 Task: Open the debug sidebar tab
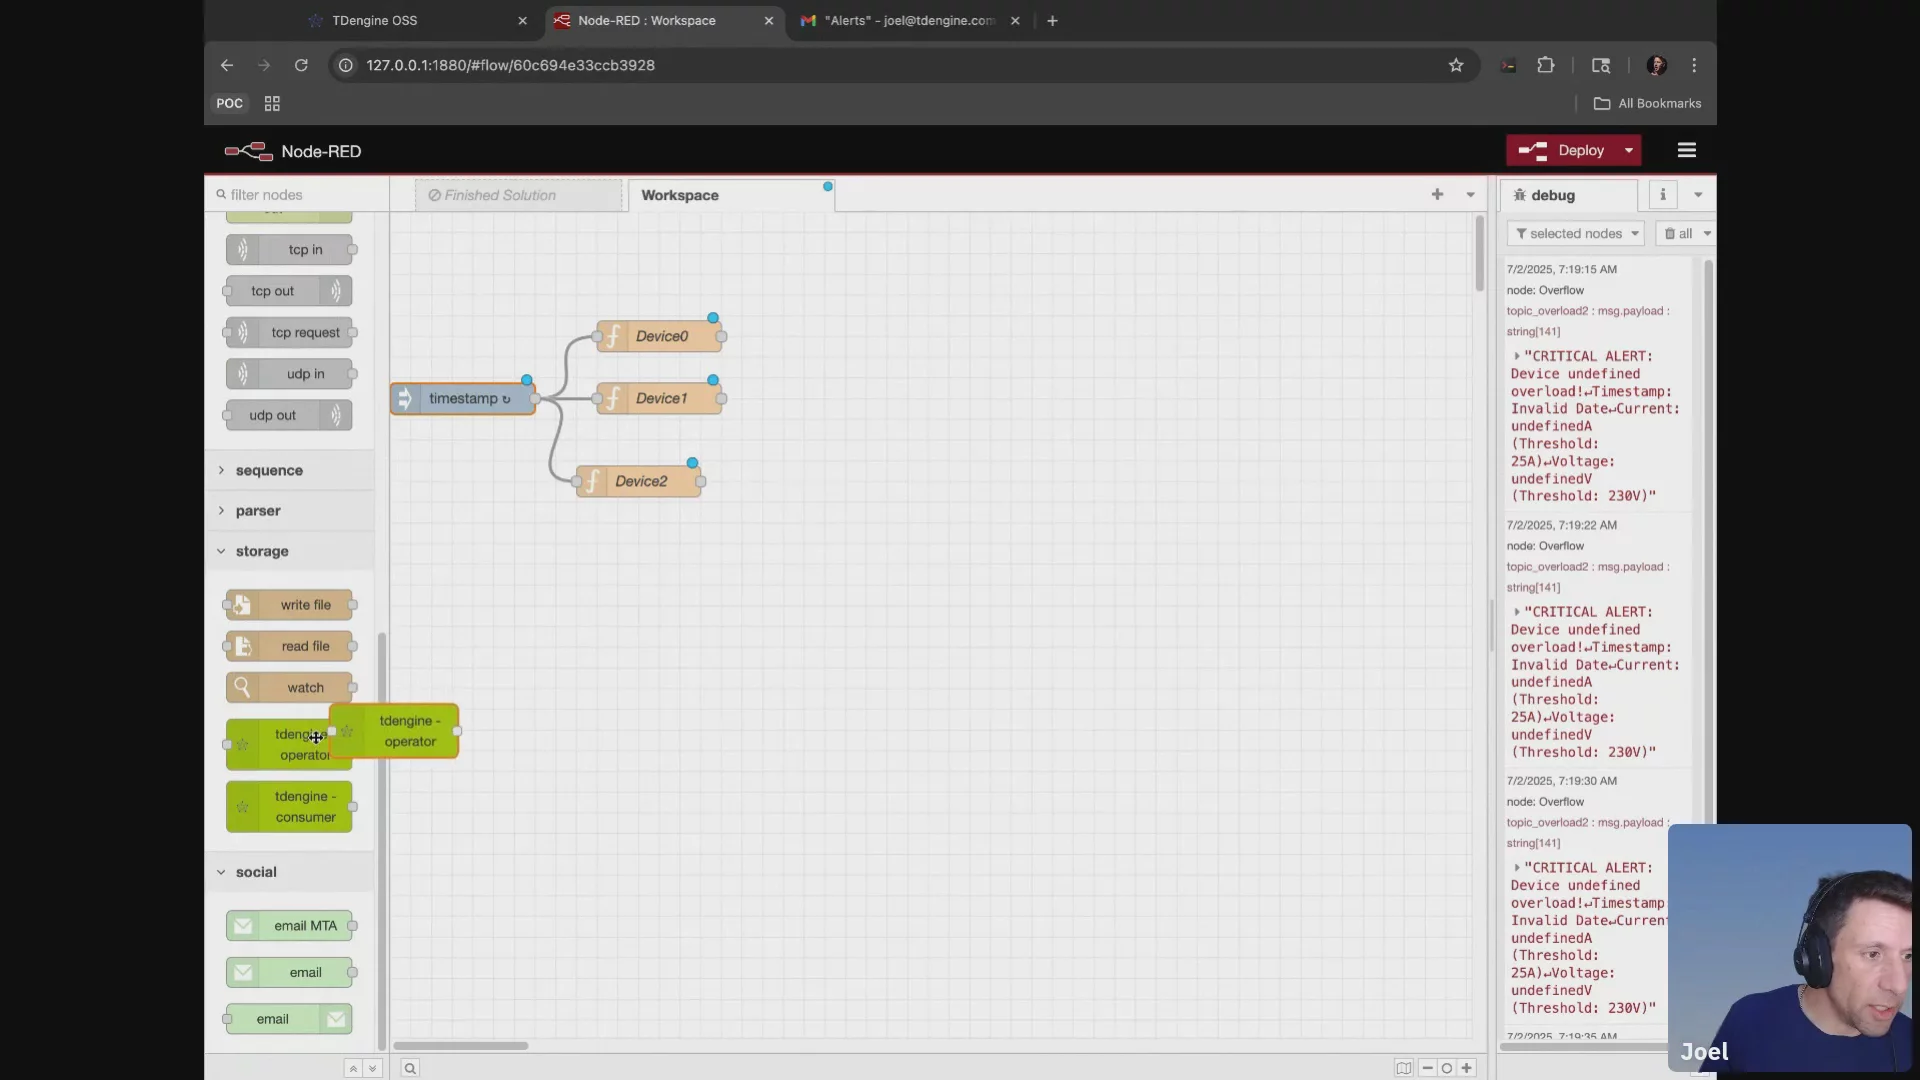pos(1568,195)
